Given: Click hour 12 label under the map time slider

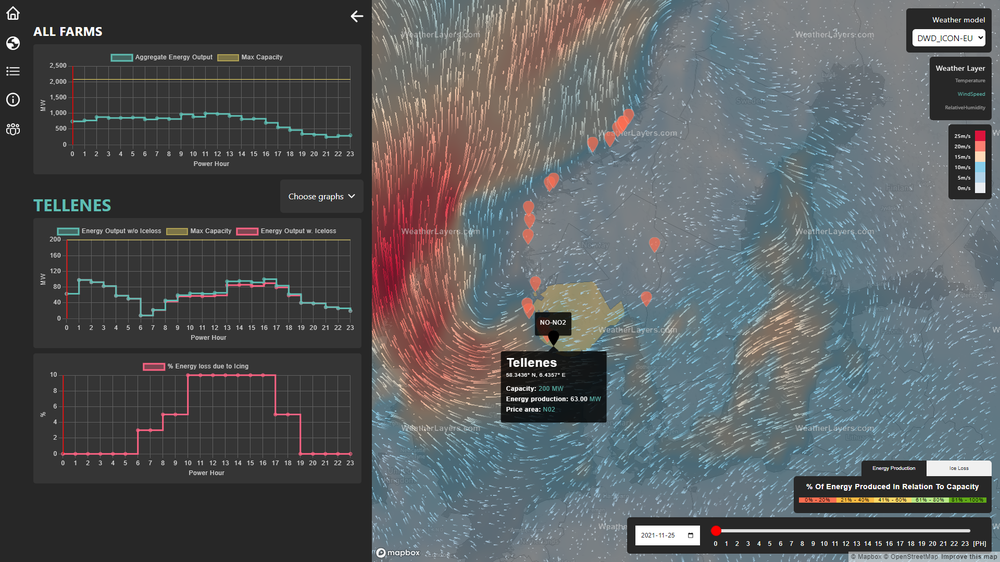Looking at the screenshot, I should click(x=846, y=544).
